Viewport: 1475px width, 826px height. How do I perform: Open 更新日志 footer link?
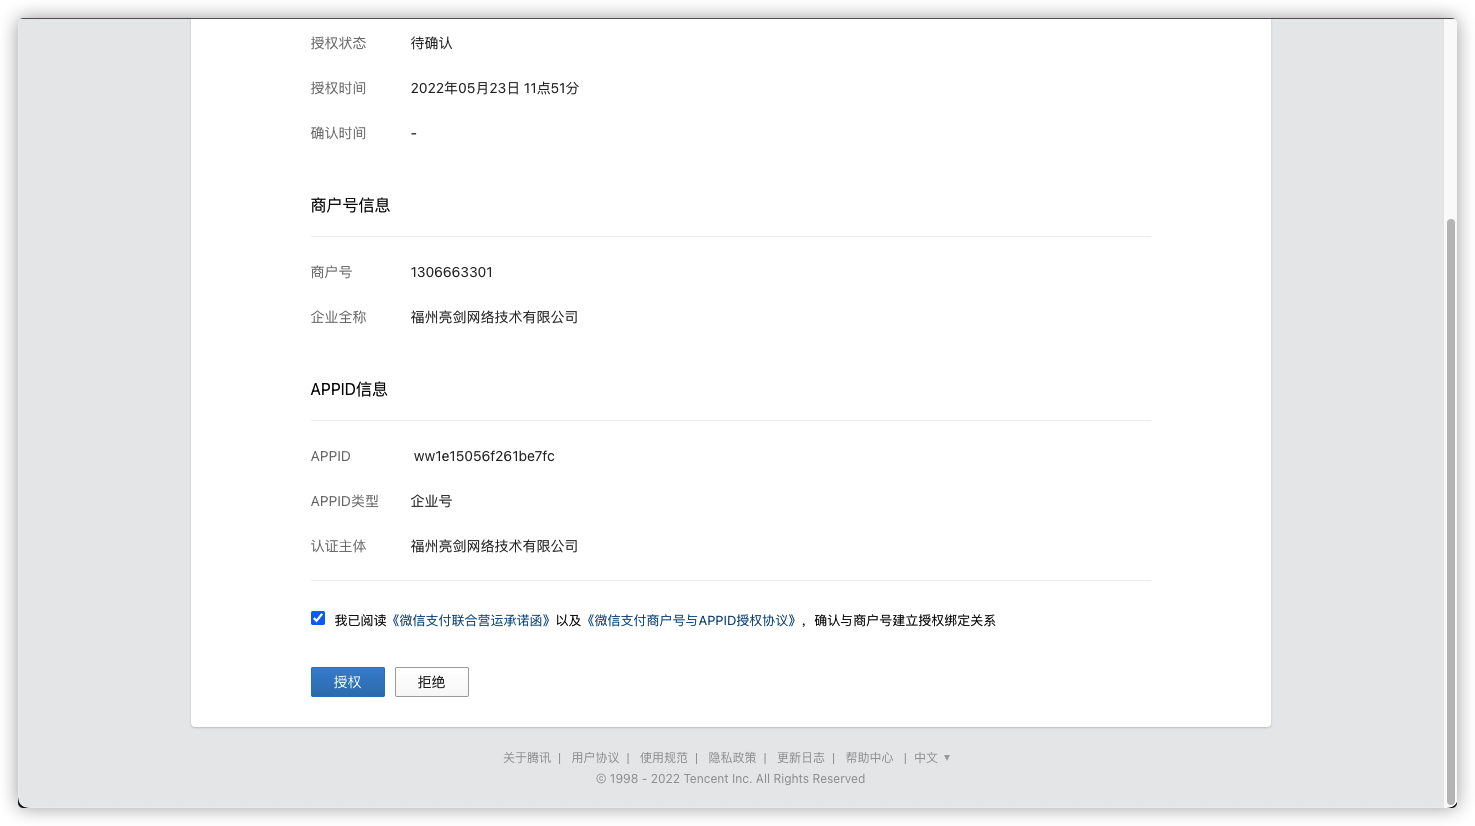coord(801,758)
